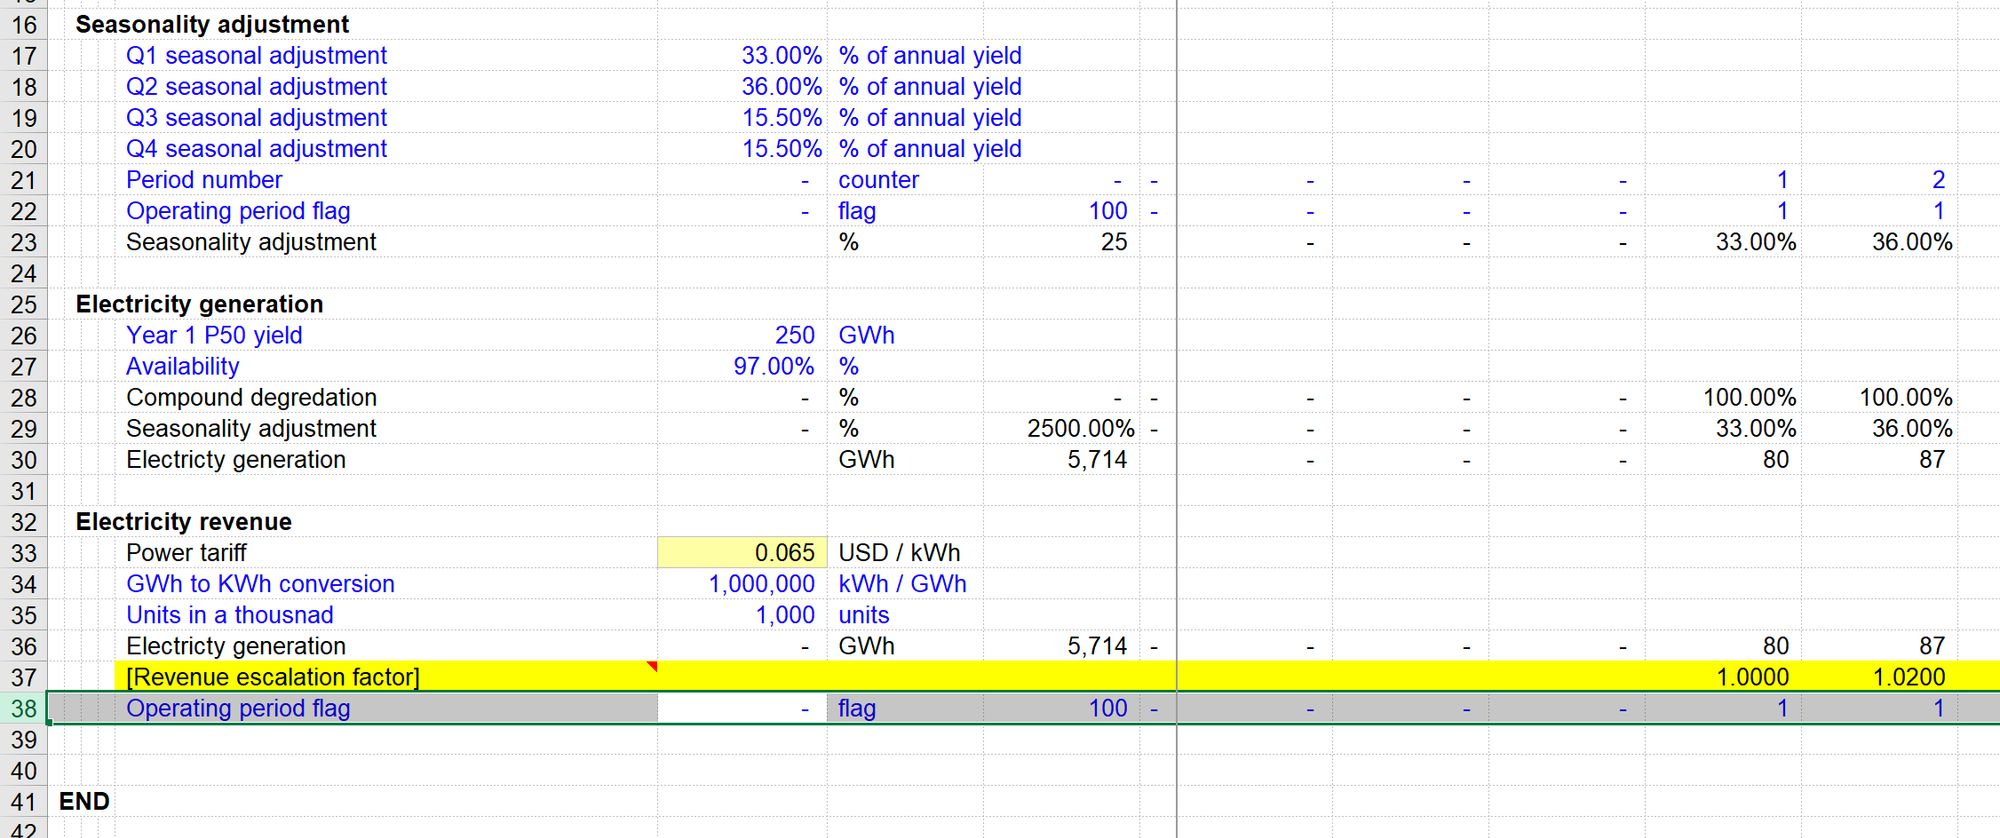Screen dimensions: 2000x838
Task: Click the "GWh to KWh conversion" label
Action: point(260,584)
